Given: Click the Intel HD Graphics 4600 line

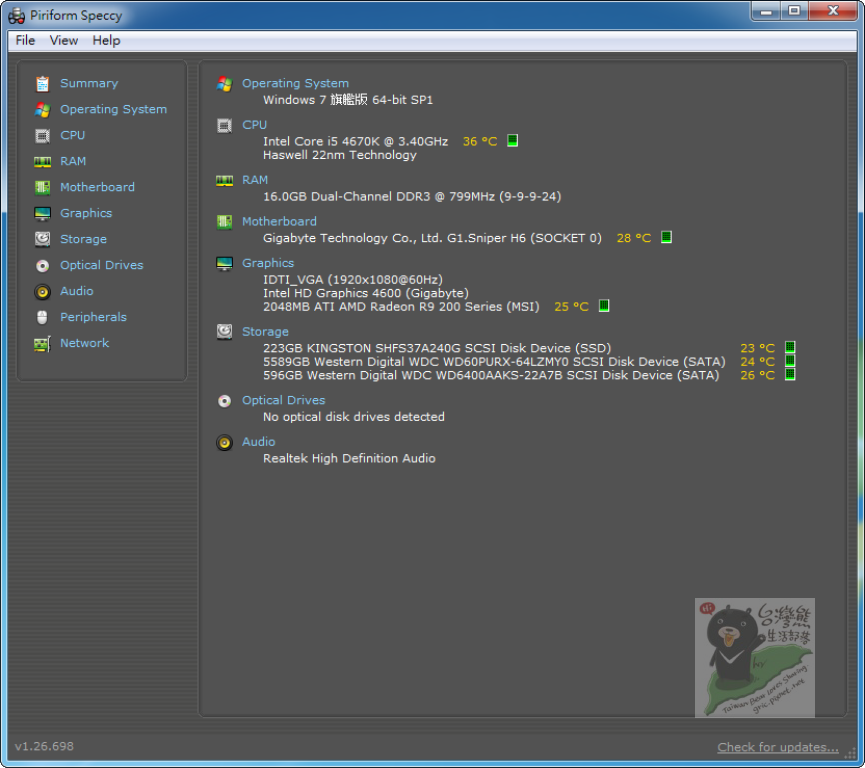Looking at the screenshot, I should tap(366, 294).
